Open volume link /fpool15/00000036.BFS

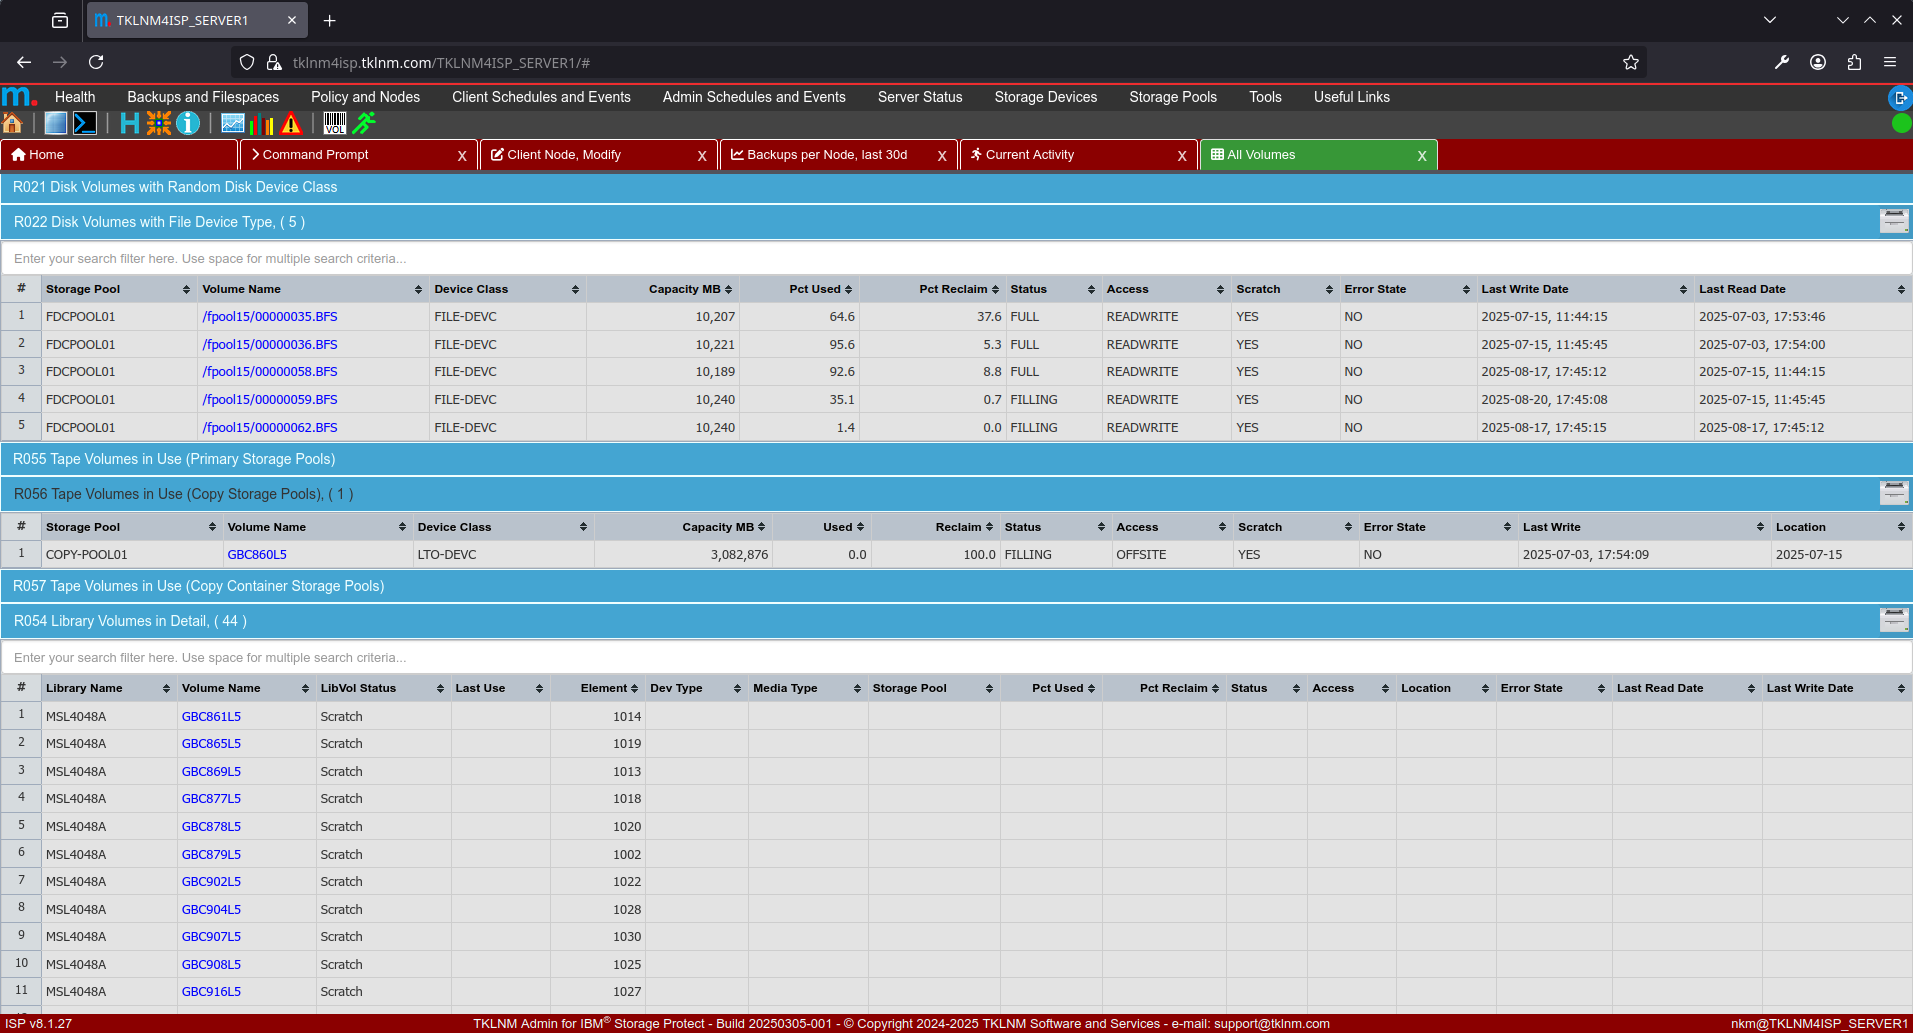269,344
